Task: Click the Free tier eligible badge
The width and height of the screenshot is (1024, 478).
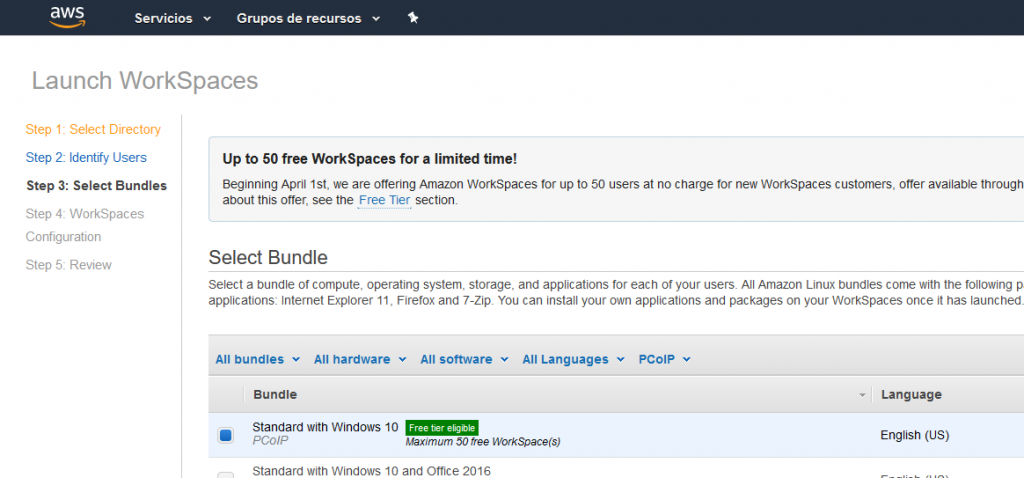Action: tap(442, 428)
